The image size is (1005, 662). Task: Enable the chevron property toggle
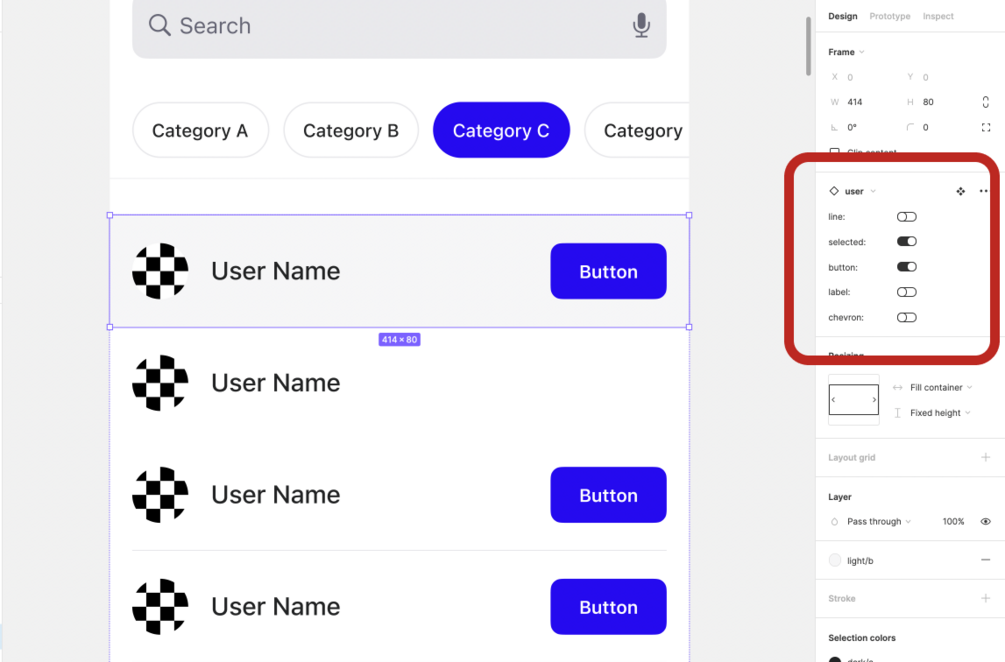tap(907, 317)
